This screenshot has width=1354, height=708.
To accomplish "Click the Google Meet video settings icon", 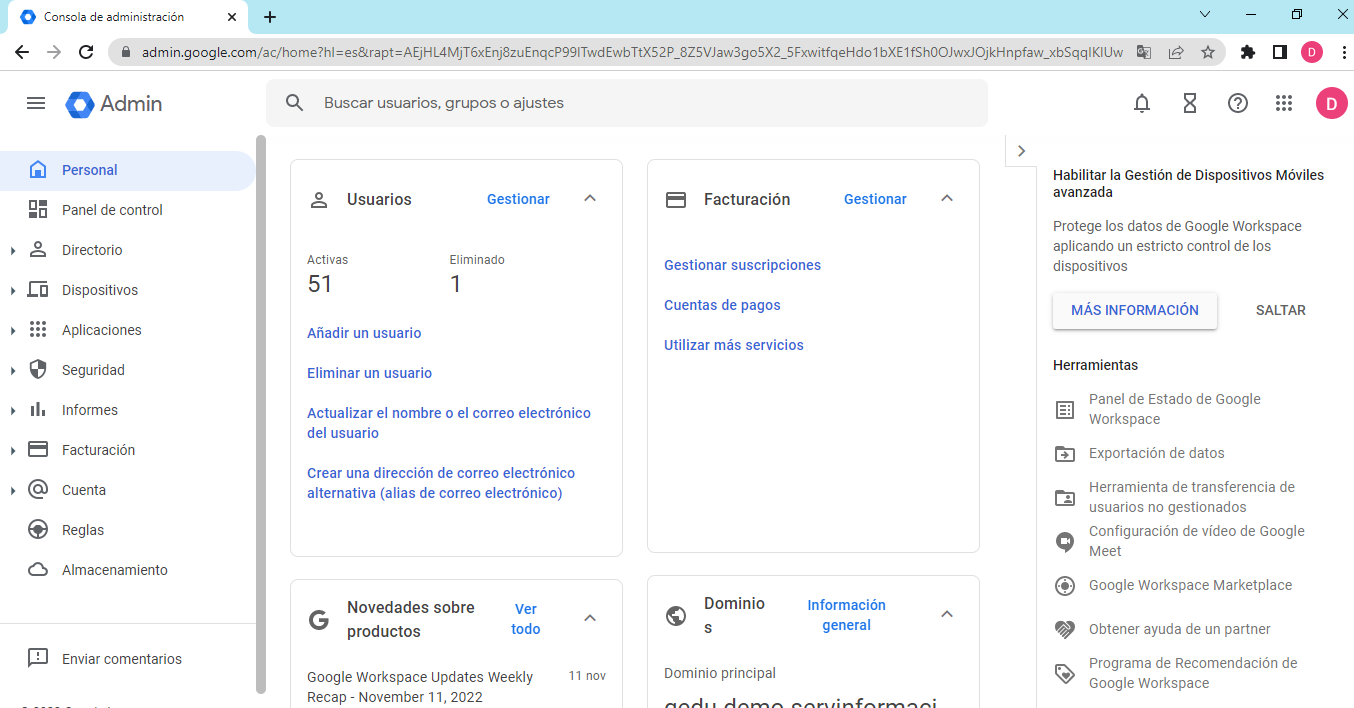I will coord(1065,542).
